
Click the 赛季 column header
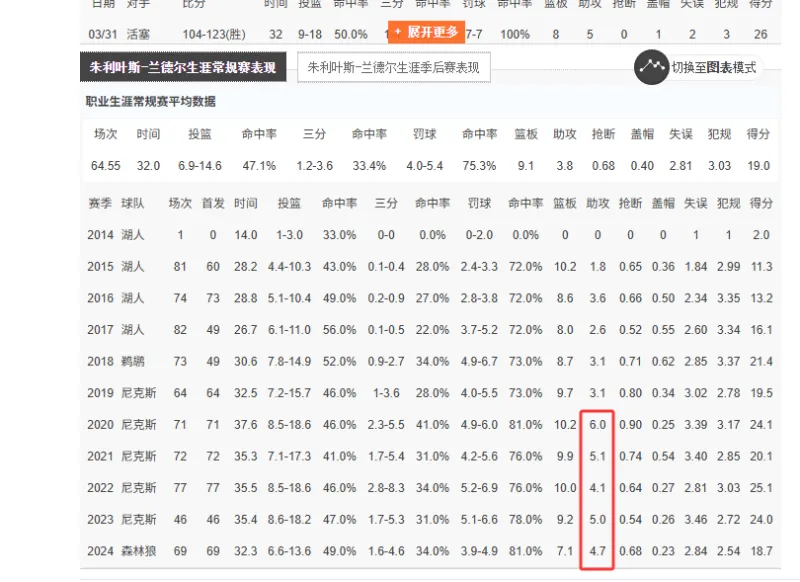click(100, 203)
